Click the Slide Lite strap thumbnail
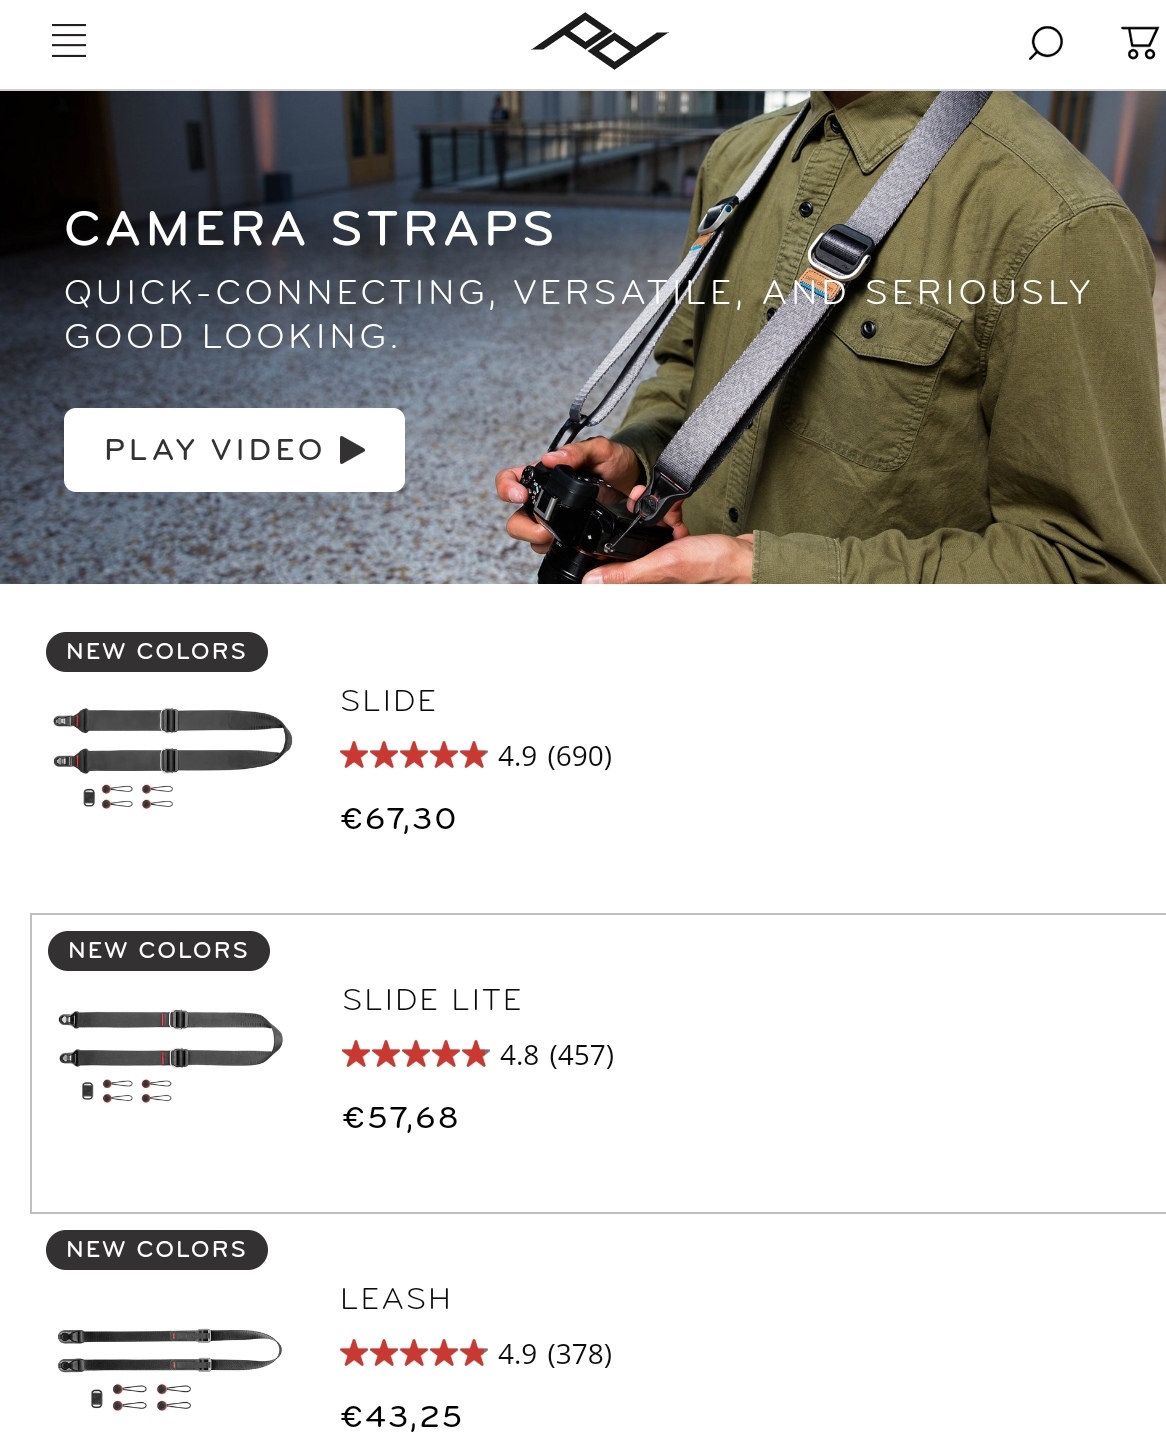Image resolution: width=1166 pixels, height=1456 pixels. coord(171,1056)
